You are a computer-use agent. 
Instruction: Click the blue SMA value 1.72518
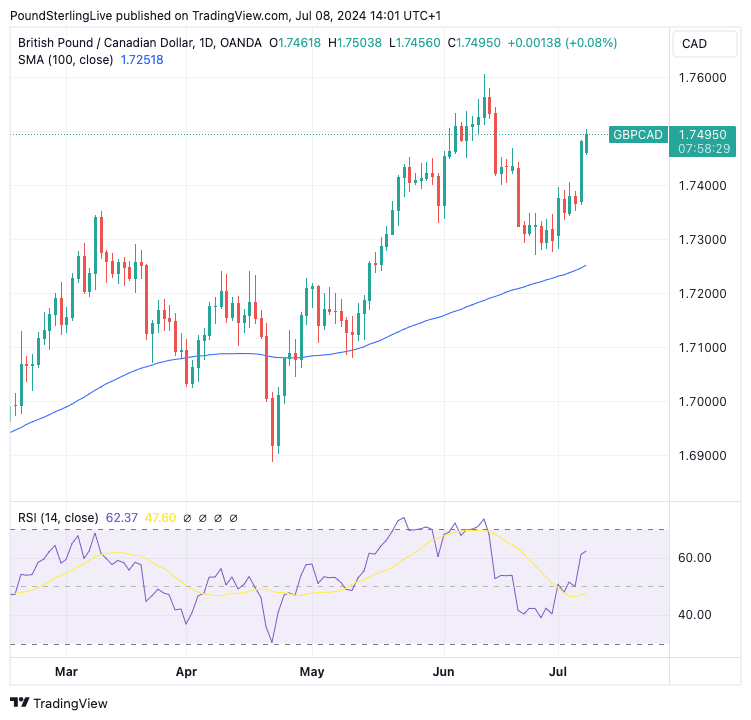click(x=141, y=60)
